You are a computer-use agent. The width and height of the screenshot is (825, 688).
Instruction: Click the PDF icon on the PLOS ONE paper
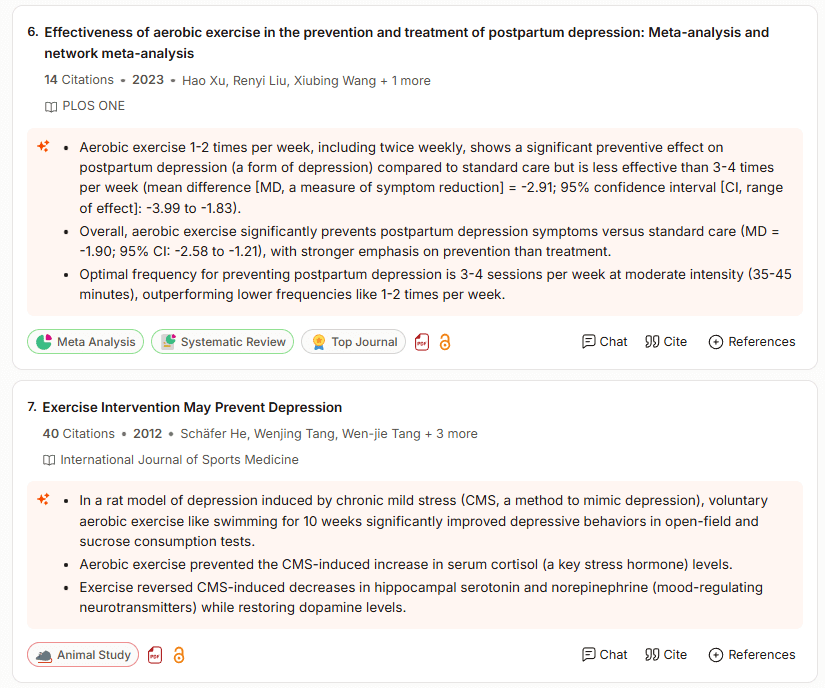coord(422,342)
